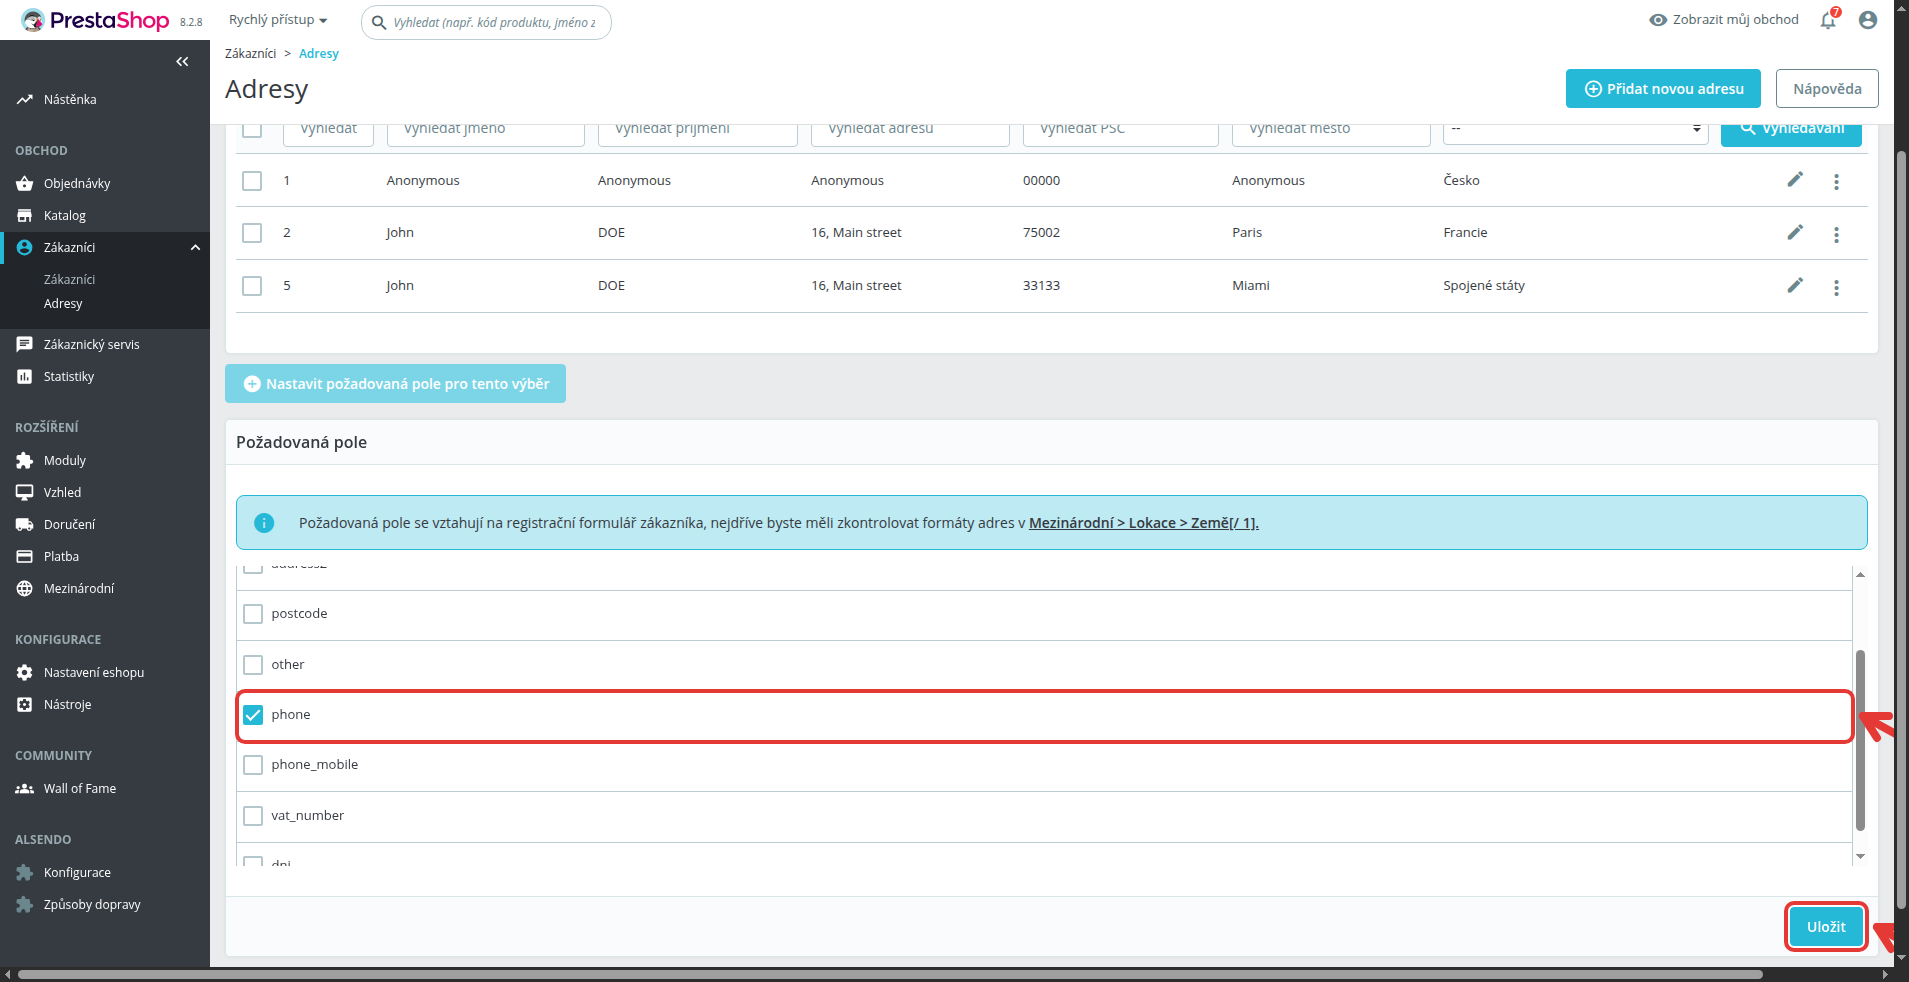Check the postcode required field
Image resolution: width=1909 pixels, height=982 pixels.
click(253, 614)
